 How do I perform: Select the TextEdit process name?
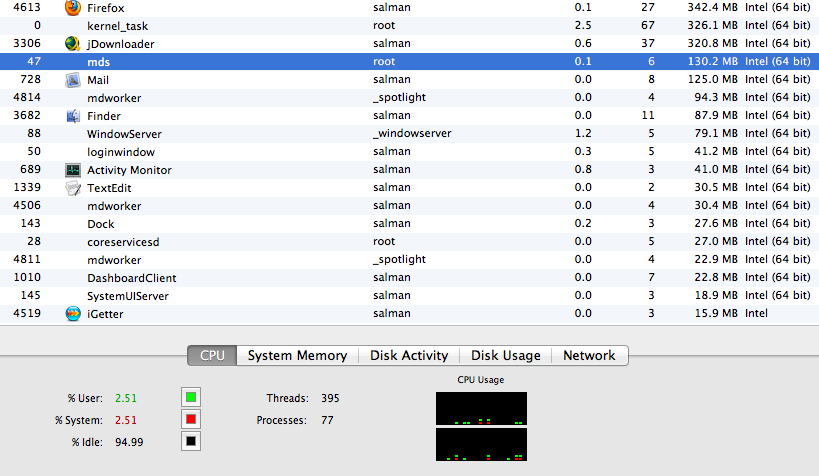[x=109, y=188]
